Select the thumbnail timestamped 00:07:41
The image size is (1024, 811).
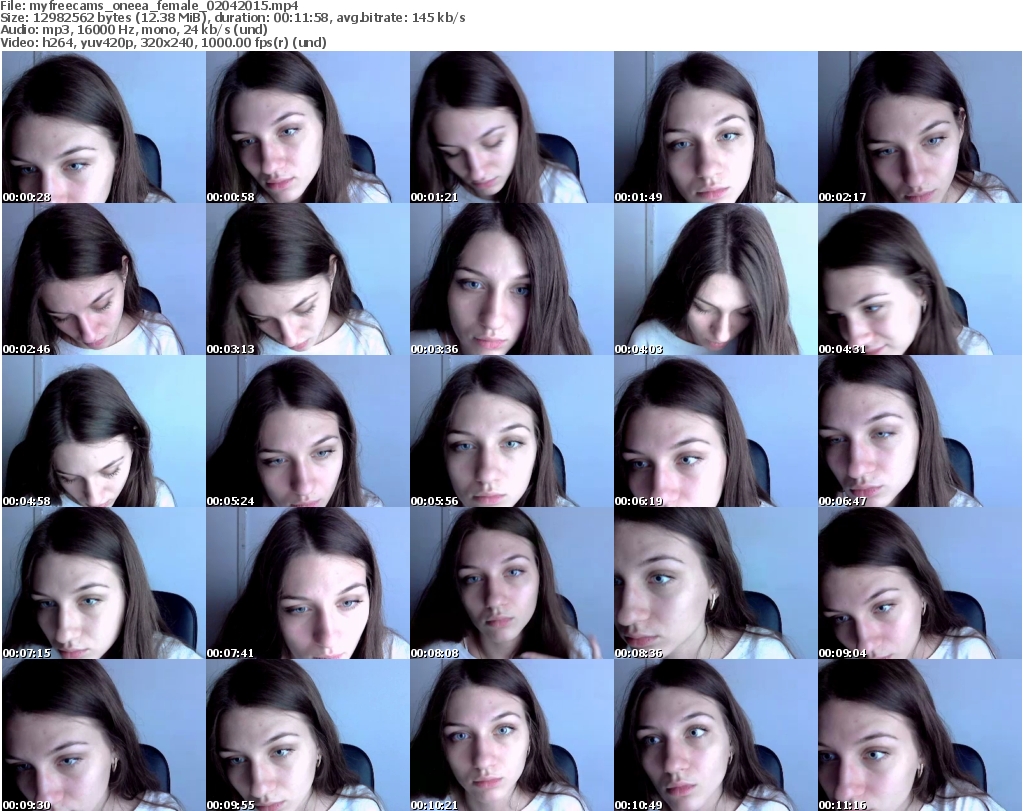(x=308, y=583)
